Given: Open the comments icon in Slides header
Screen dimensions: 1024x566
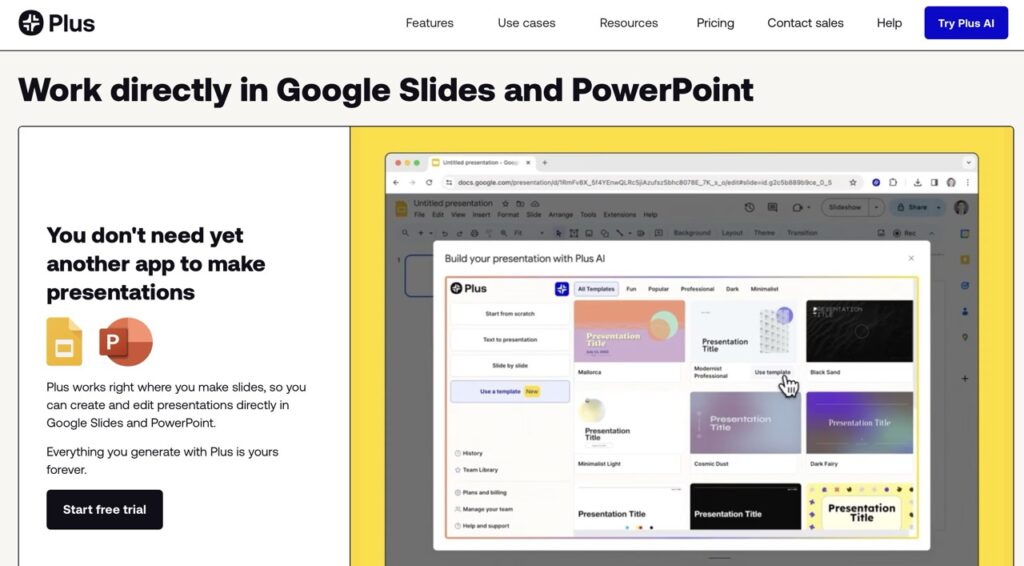Looking at the screenshot, I should click(773, 208).
